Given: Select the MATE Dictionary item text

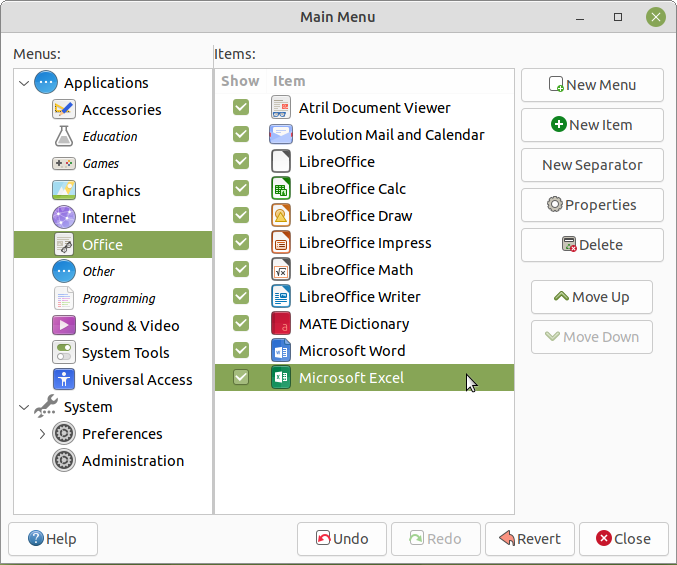Looking at the screenshot, I should [x=354, y=324].
